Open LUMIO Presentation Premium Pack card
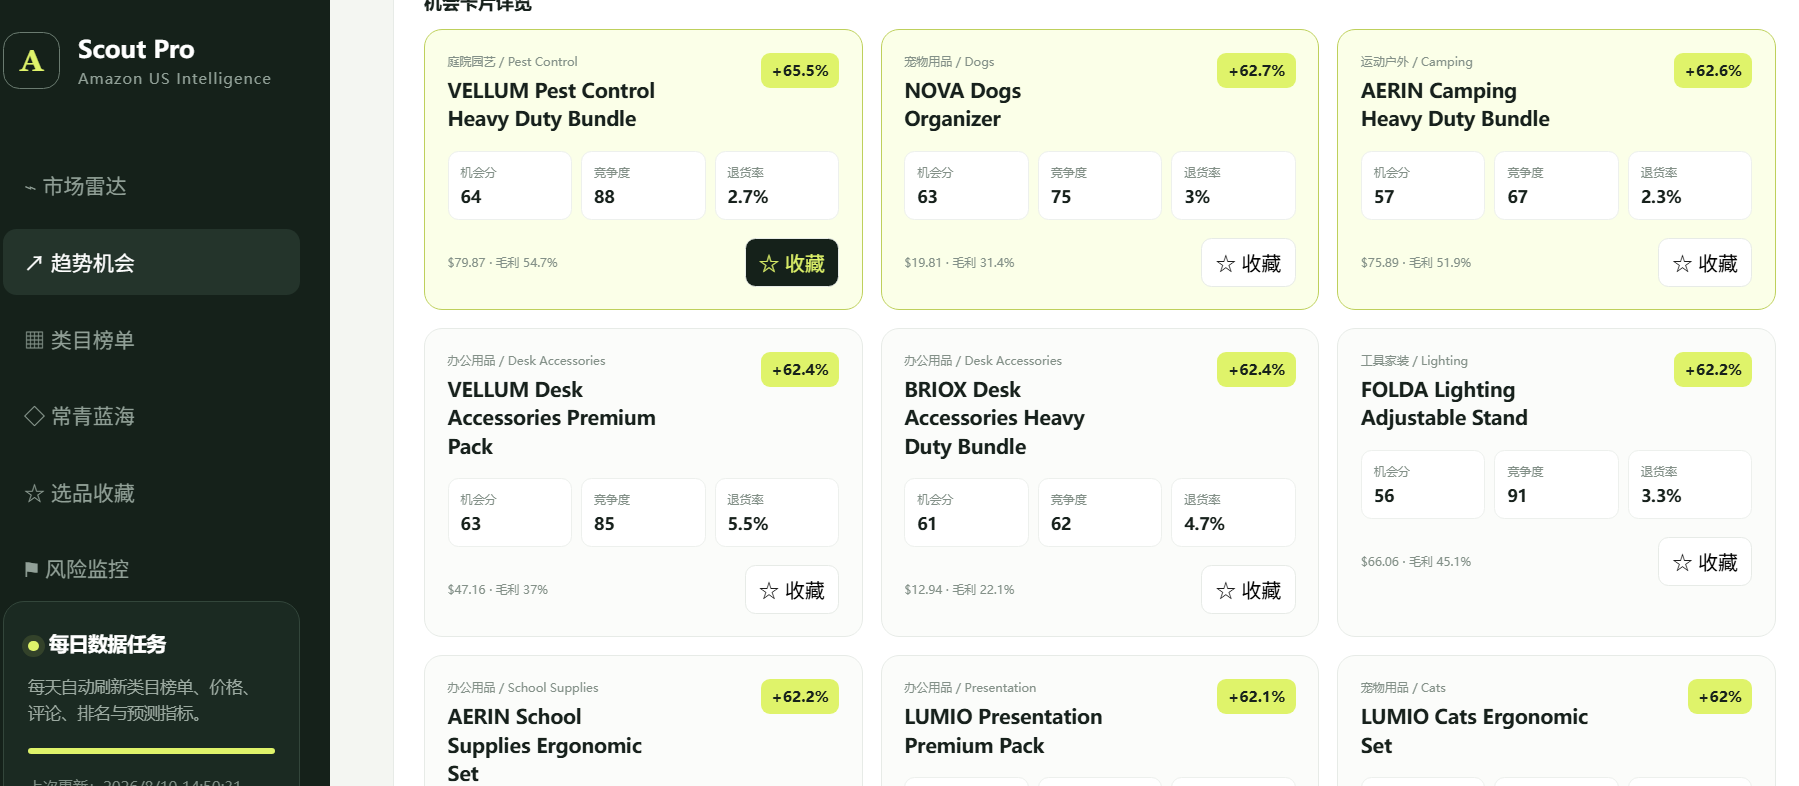Image resolution: width=1799 pixels, height=786 pixels. tap(1100, 721)
